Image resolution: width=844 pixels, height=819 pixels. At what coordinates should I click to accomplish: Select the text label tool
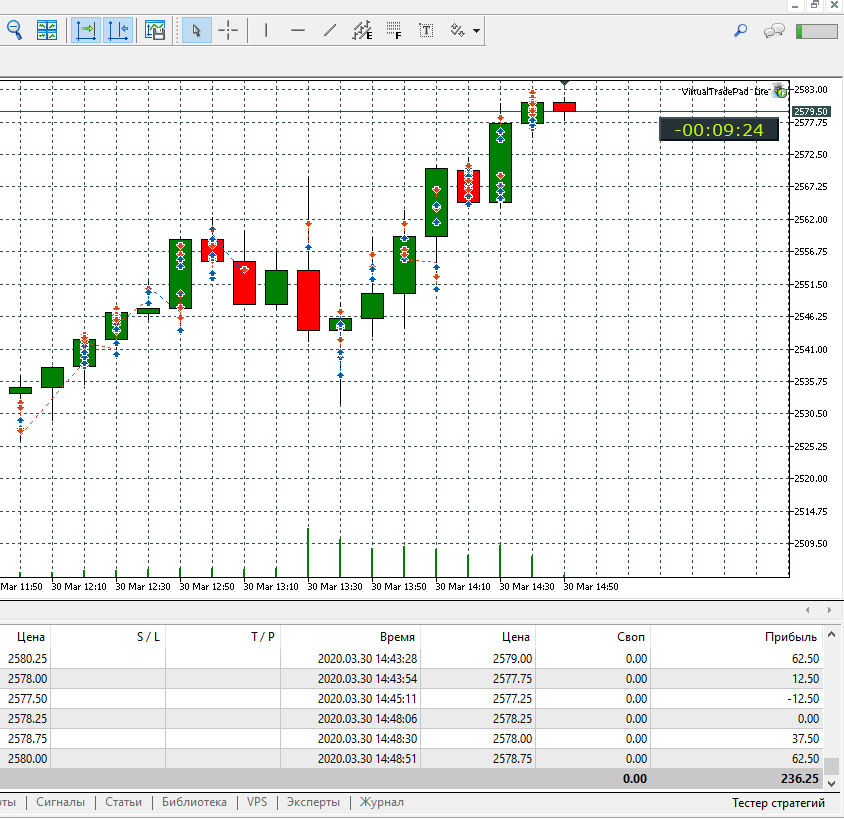coord(426,30)
